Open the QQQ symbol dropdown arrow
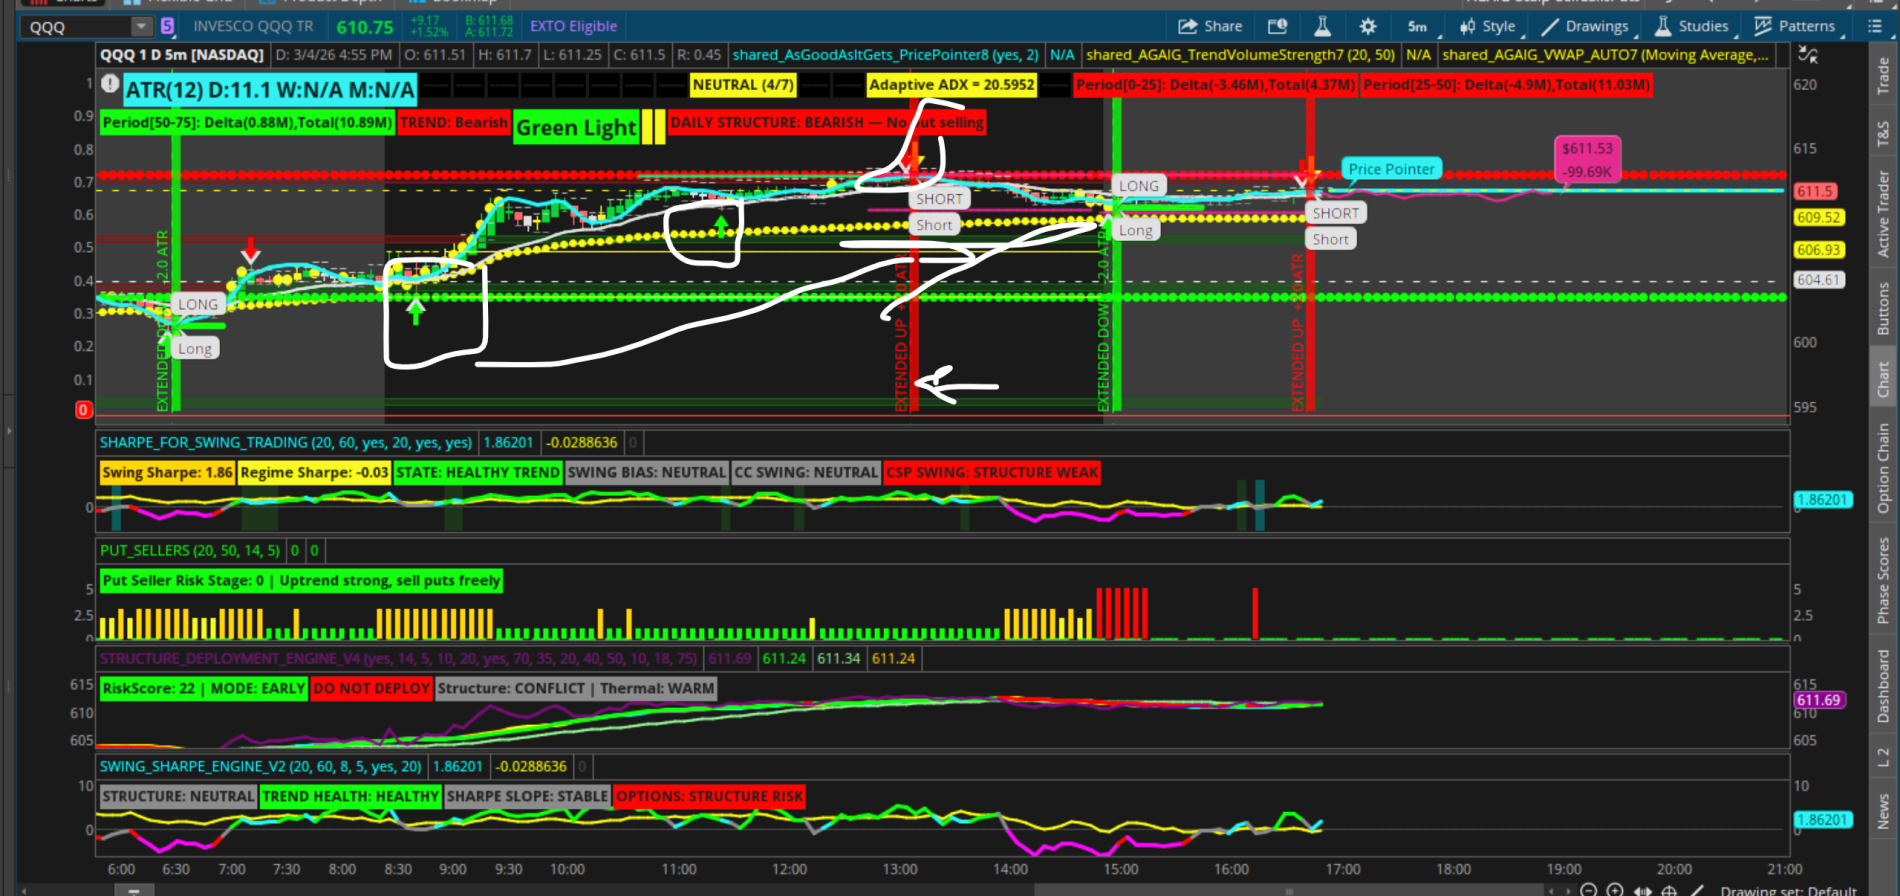1900x896 pixels. coord(141,27)
